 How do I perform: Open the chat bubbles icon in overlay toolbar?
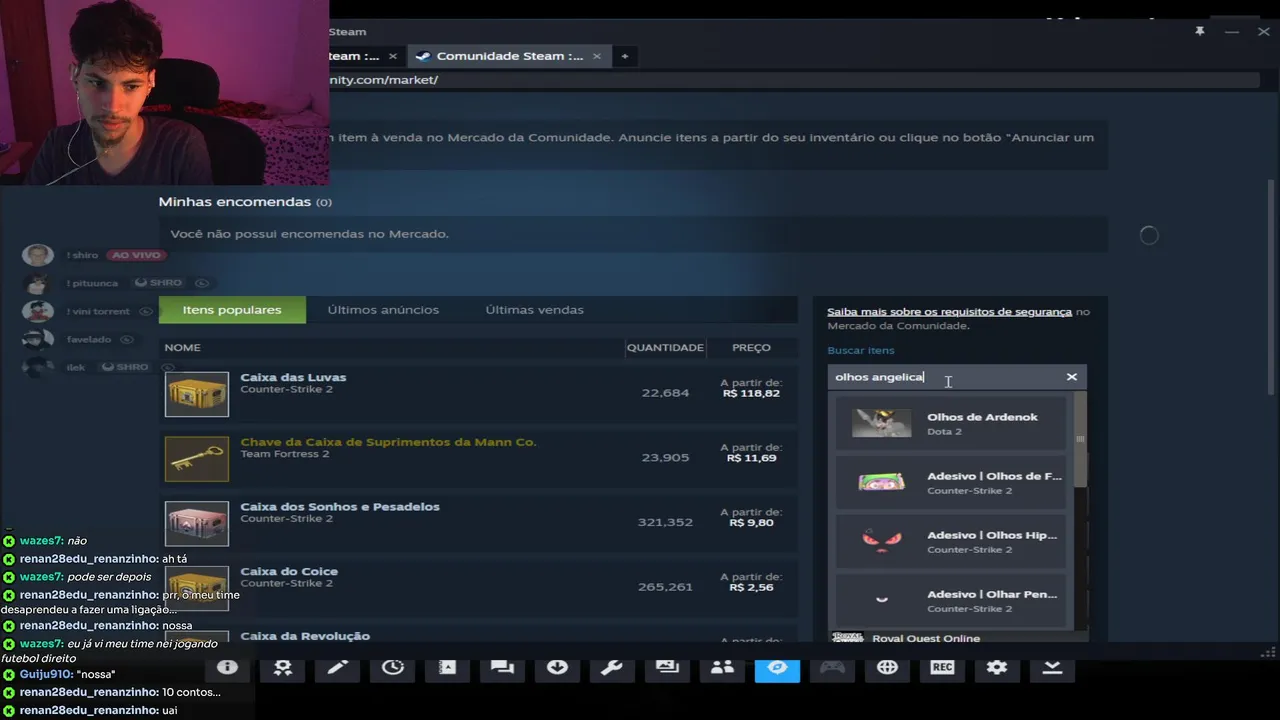[x=502, y=667]
